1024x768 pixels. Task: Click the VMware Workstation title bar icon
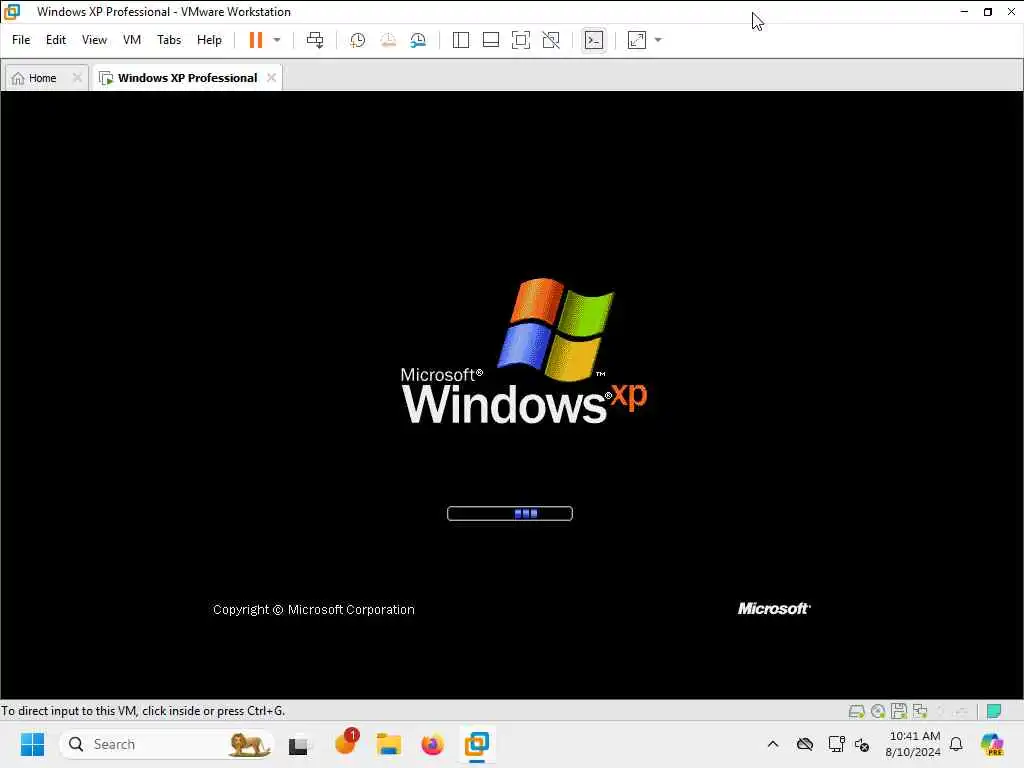pyautogui.click(x=12, y=12)
